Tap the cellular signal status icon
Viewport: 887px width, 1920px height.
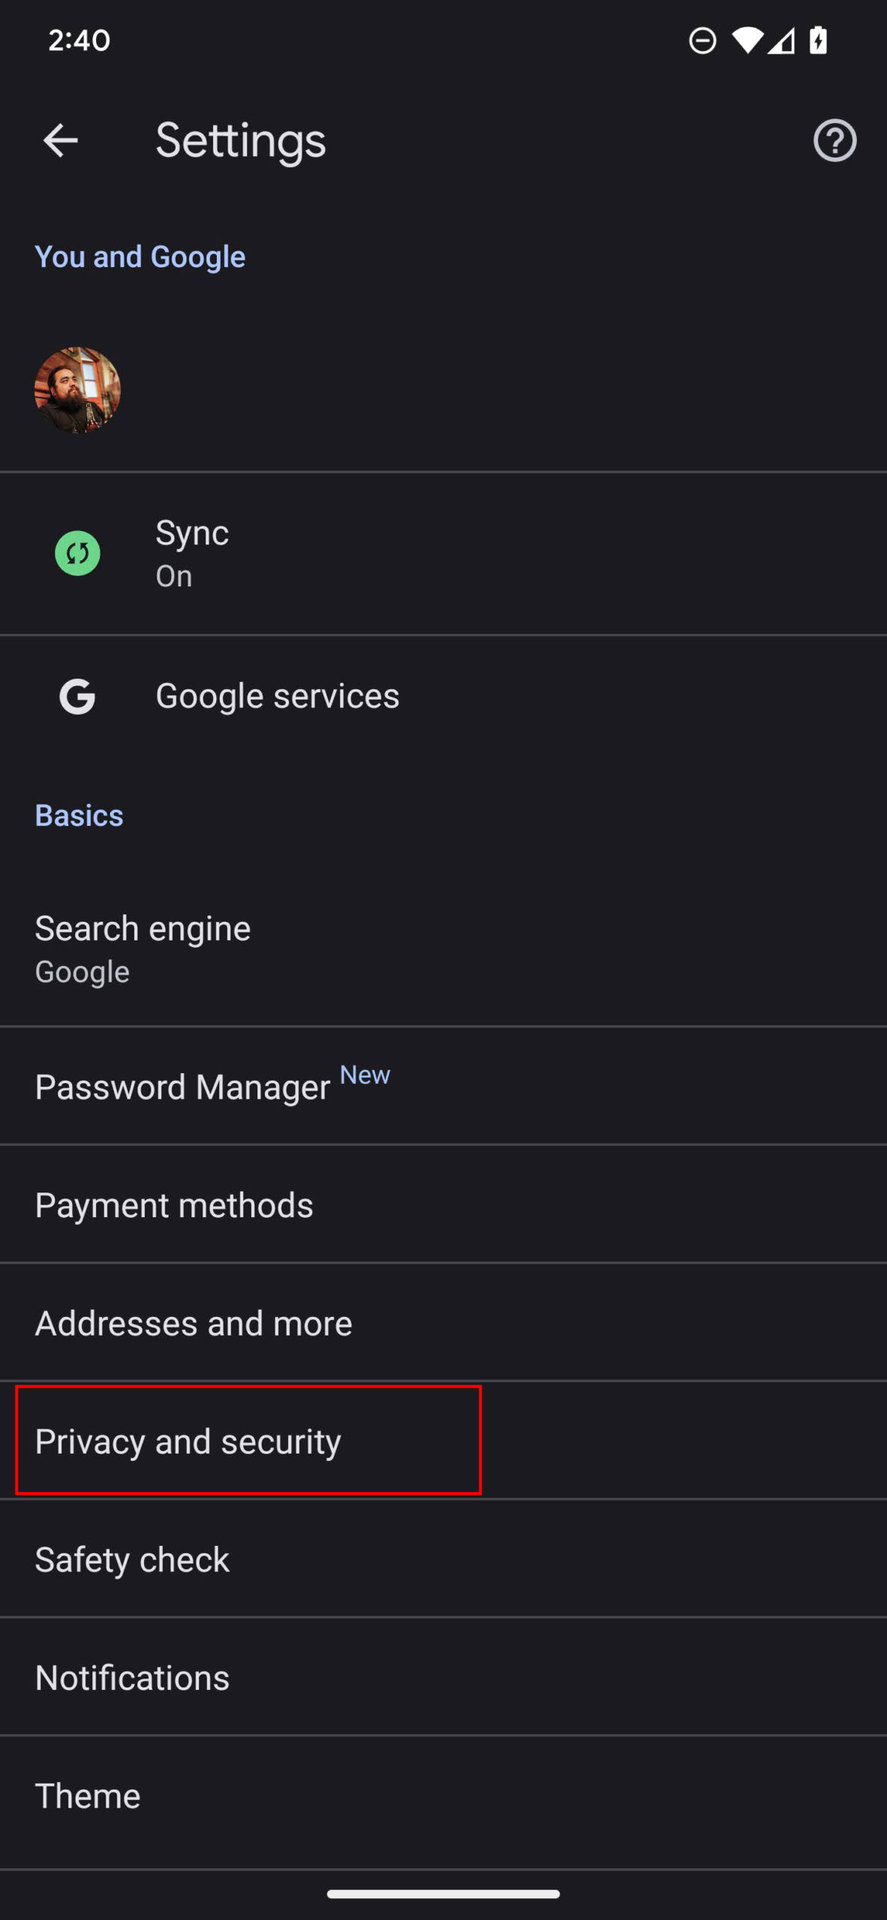(782, 41)
